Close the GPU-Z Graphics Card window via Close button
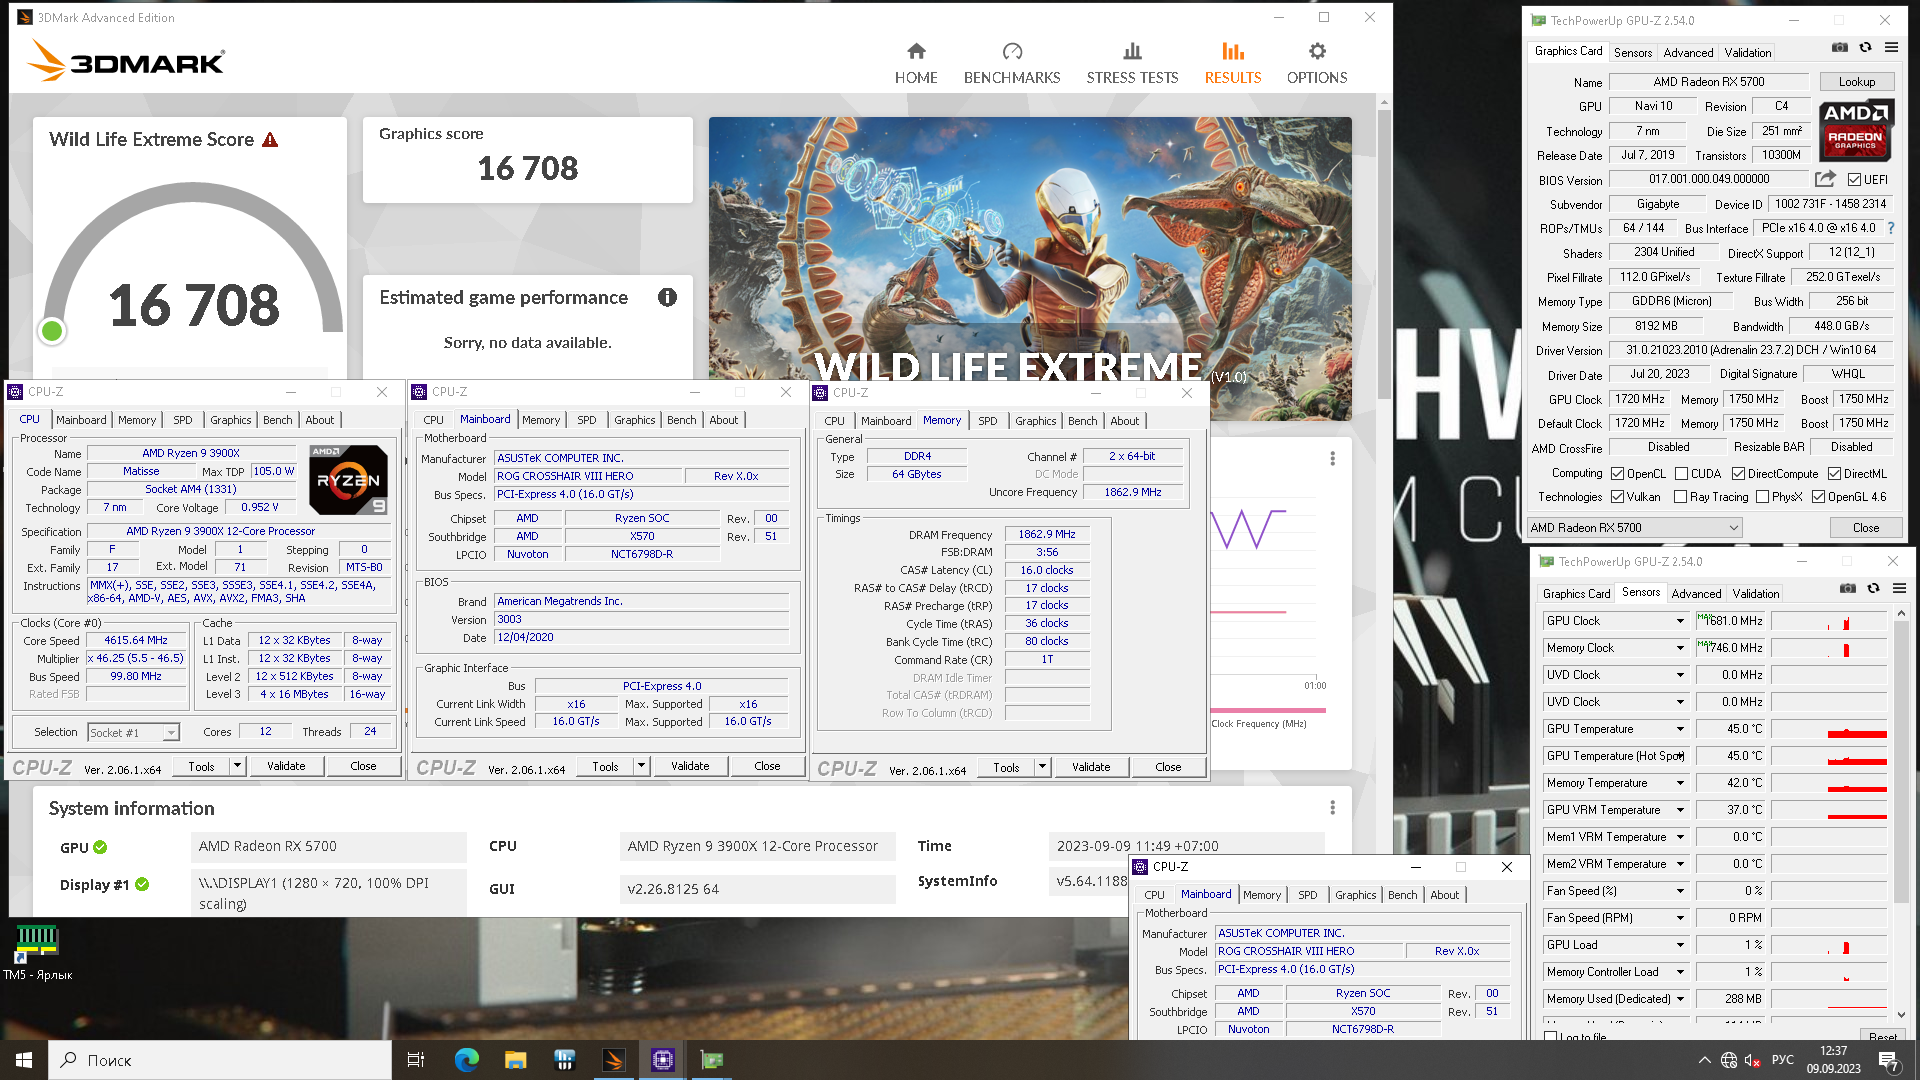This screenshot has width=1920, height=1080. point(1865,528)
